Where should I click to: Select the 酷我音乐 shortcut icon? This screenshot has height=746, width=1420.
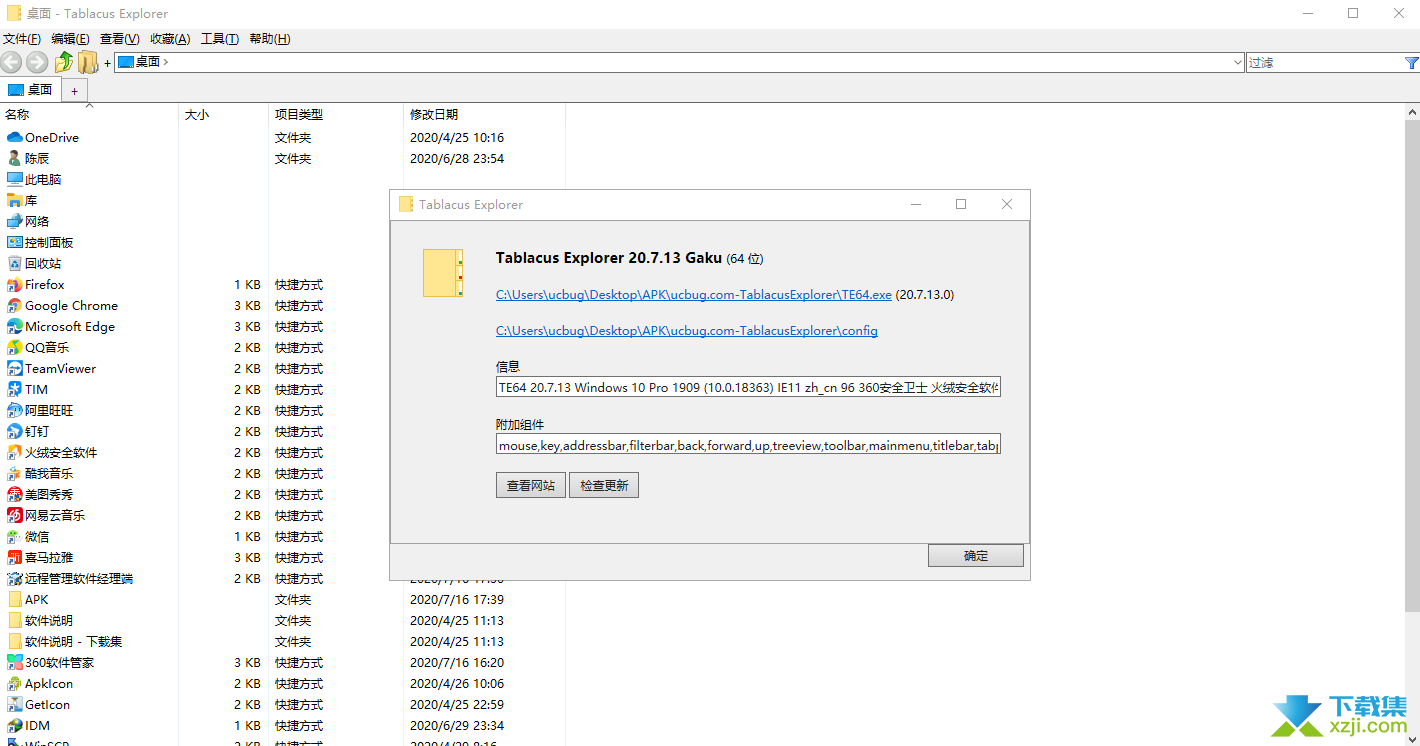click(14, 473)
